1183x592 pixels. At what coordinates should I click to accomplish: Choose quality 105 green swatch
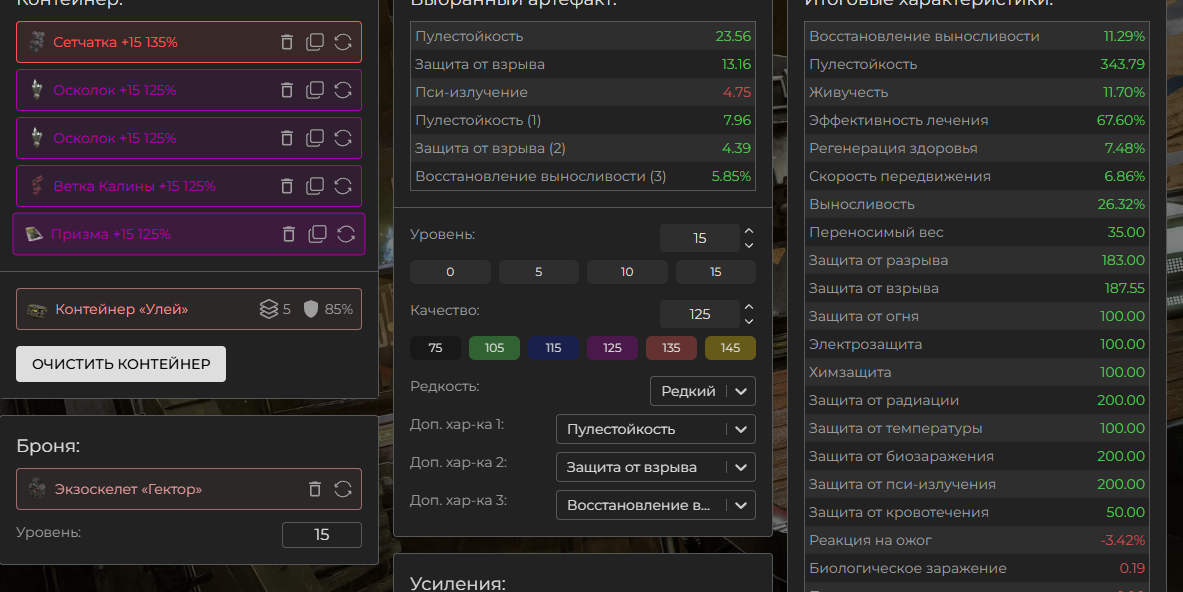(x=494, y=348)
